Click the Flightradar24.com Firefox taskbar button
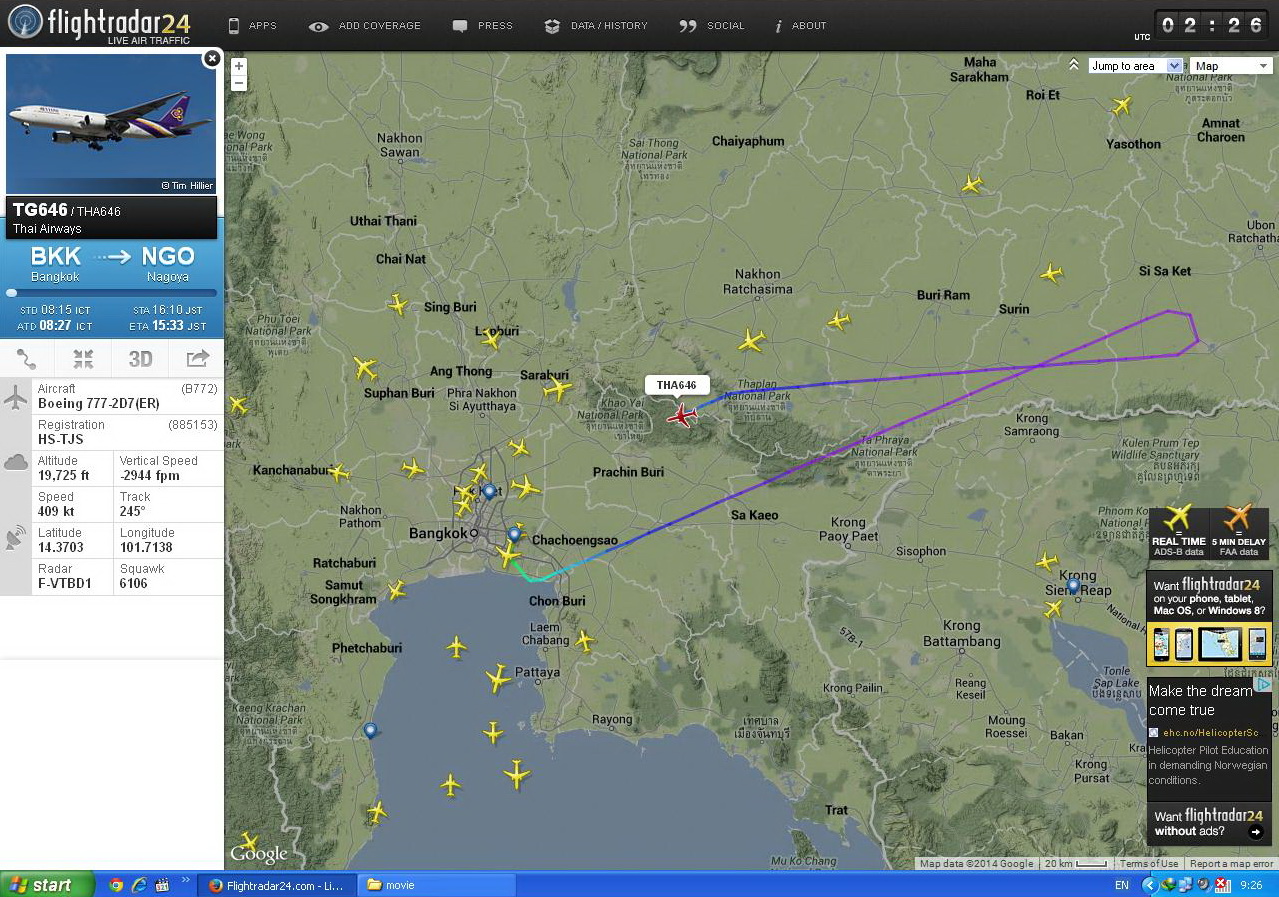Screen dimensions: 1279x897 coord(277,885)
